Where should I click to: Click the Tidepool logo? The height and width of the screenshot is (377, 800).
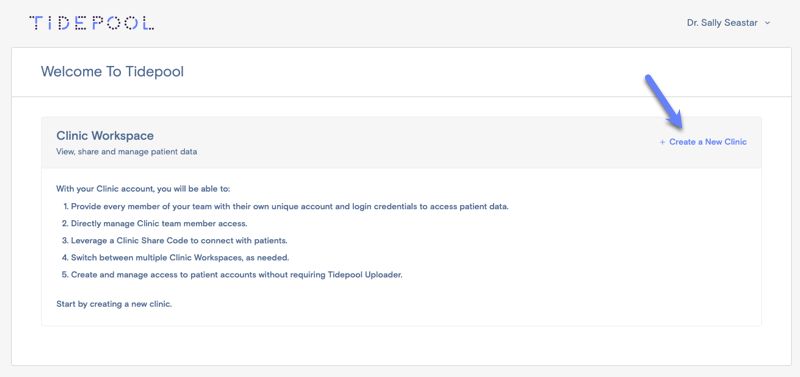click(92, 23)
